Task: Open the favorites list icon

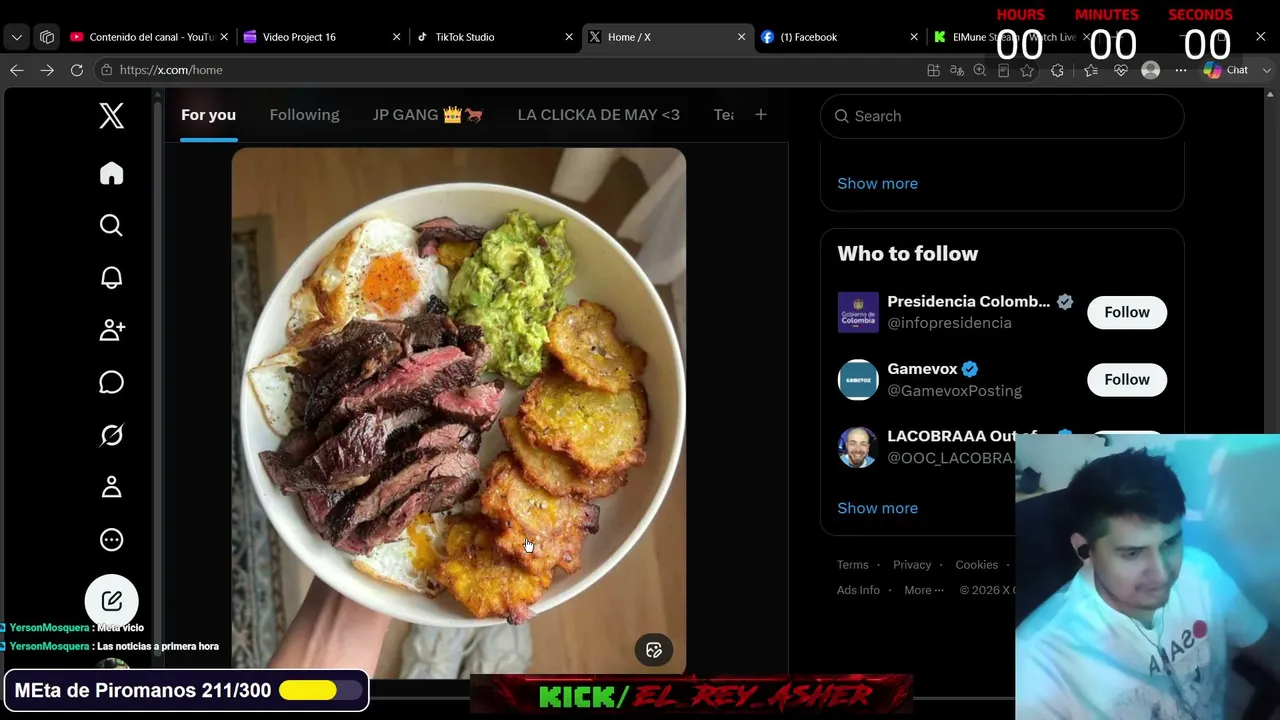Action: click(x=1091, y=70)
